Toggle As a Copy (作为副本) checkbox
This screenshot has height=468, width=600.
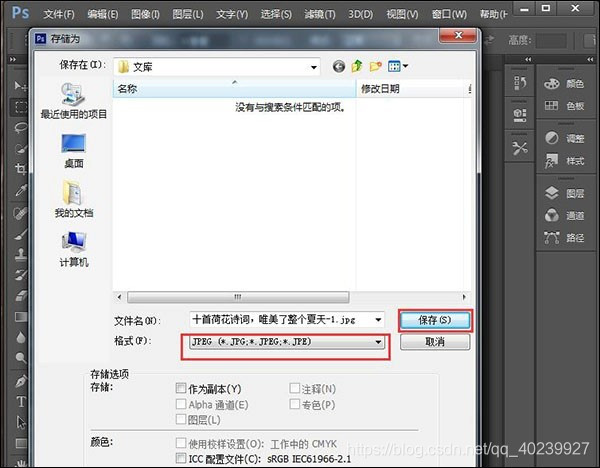[181, 388]
